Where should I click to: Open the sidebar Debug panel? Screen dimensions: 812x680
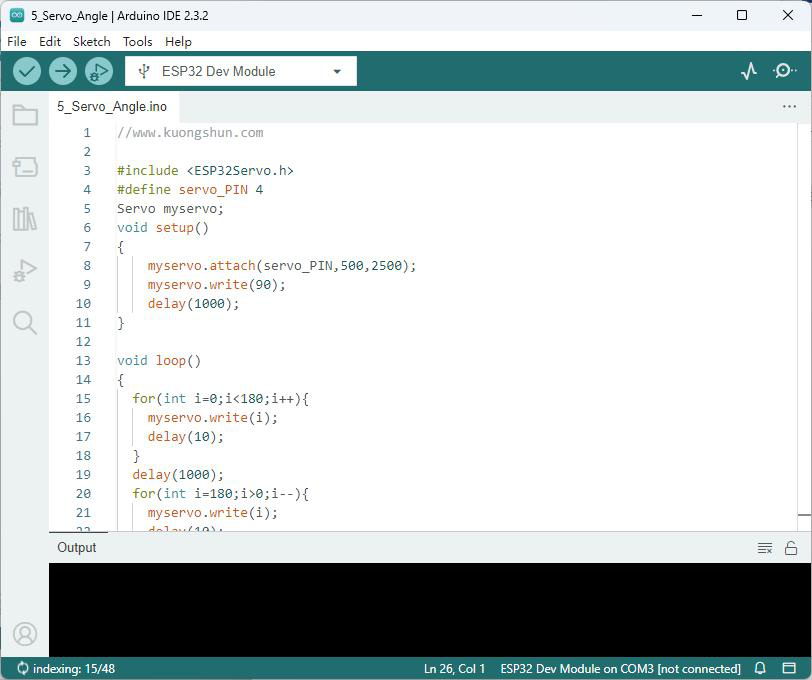tap(25, 270)
